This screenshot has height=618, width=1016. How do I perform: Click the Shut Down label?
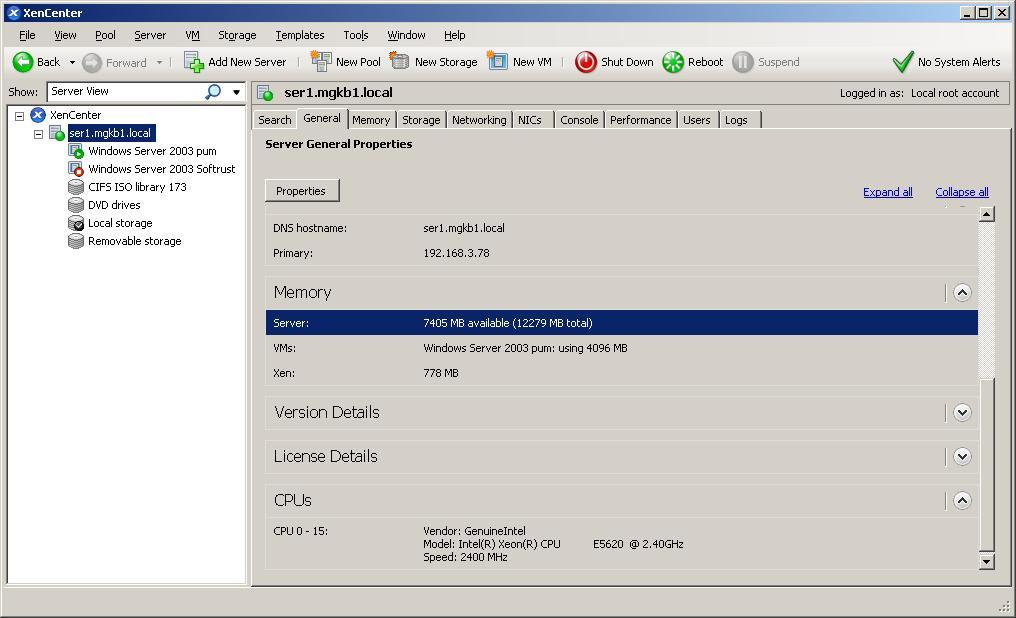[627, 62]
